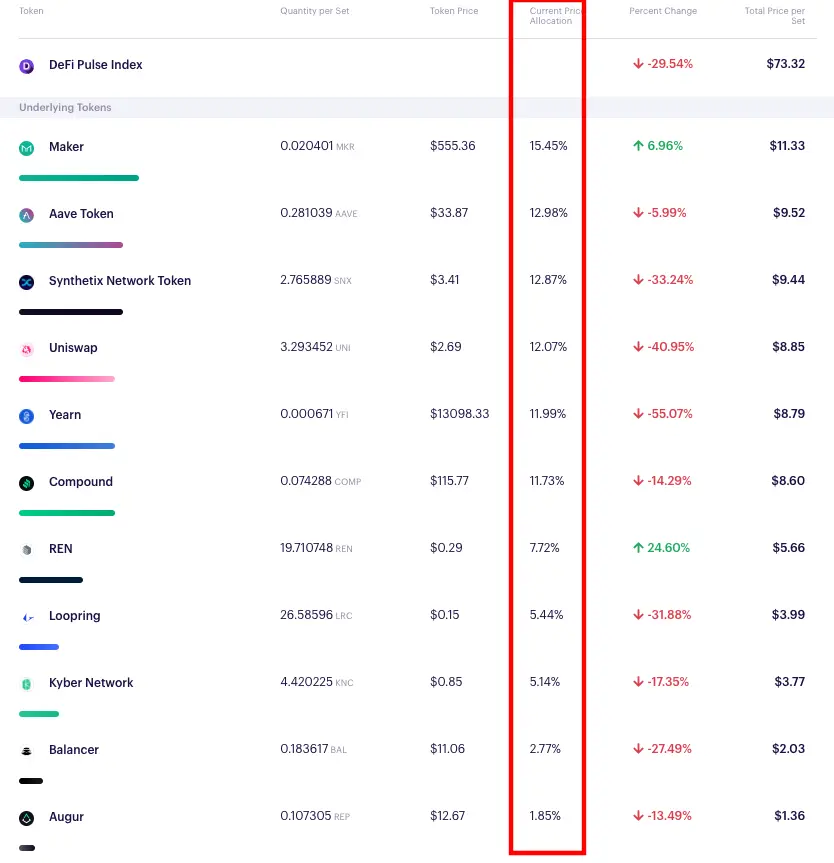The width and height of the screenshot is (834, 863).
Task: Open the REN token name
Action: tap(61, 549)
